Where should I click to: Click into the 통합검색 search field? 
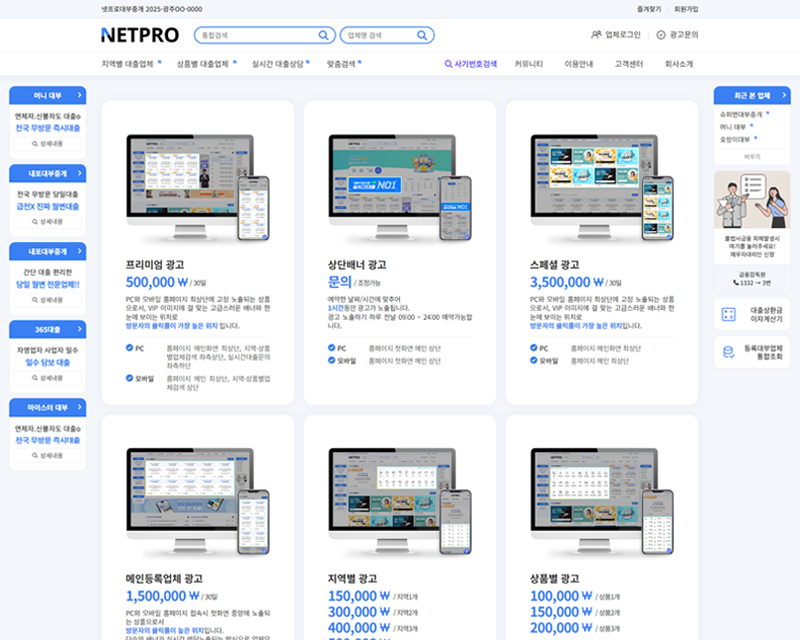(255, 35)
